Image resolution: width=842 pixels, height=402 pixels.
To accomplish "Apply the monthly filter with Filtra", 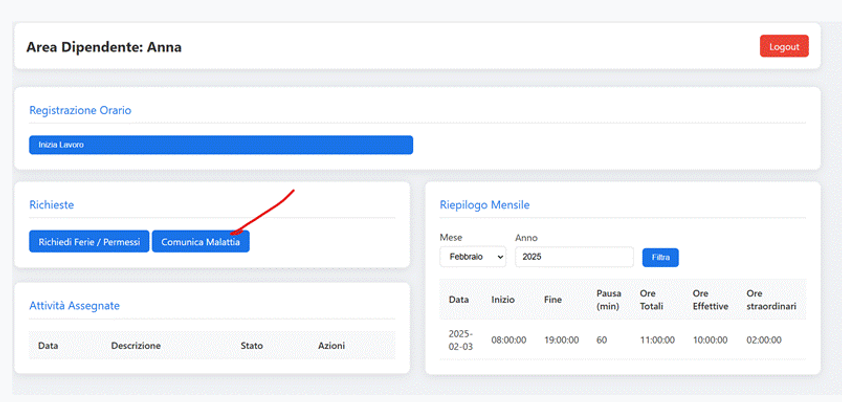I will [x=660, y=258].
